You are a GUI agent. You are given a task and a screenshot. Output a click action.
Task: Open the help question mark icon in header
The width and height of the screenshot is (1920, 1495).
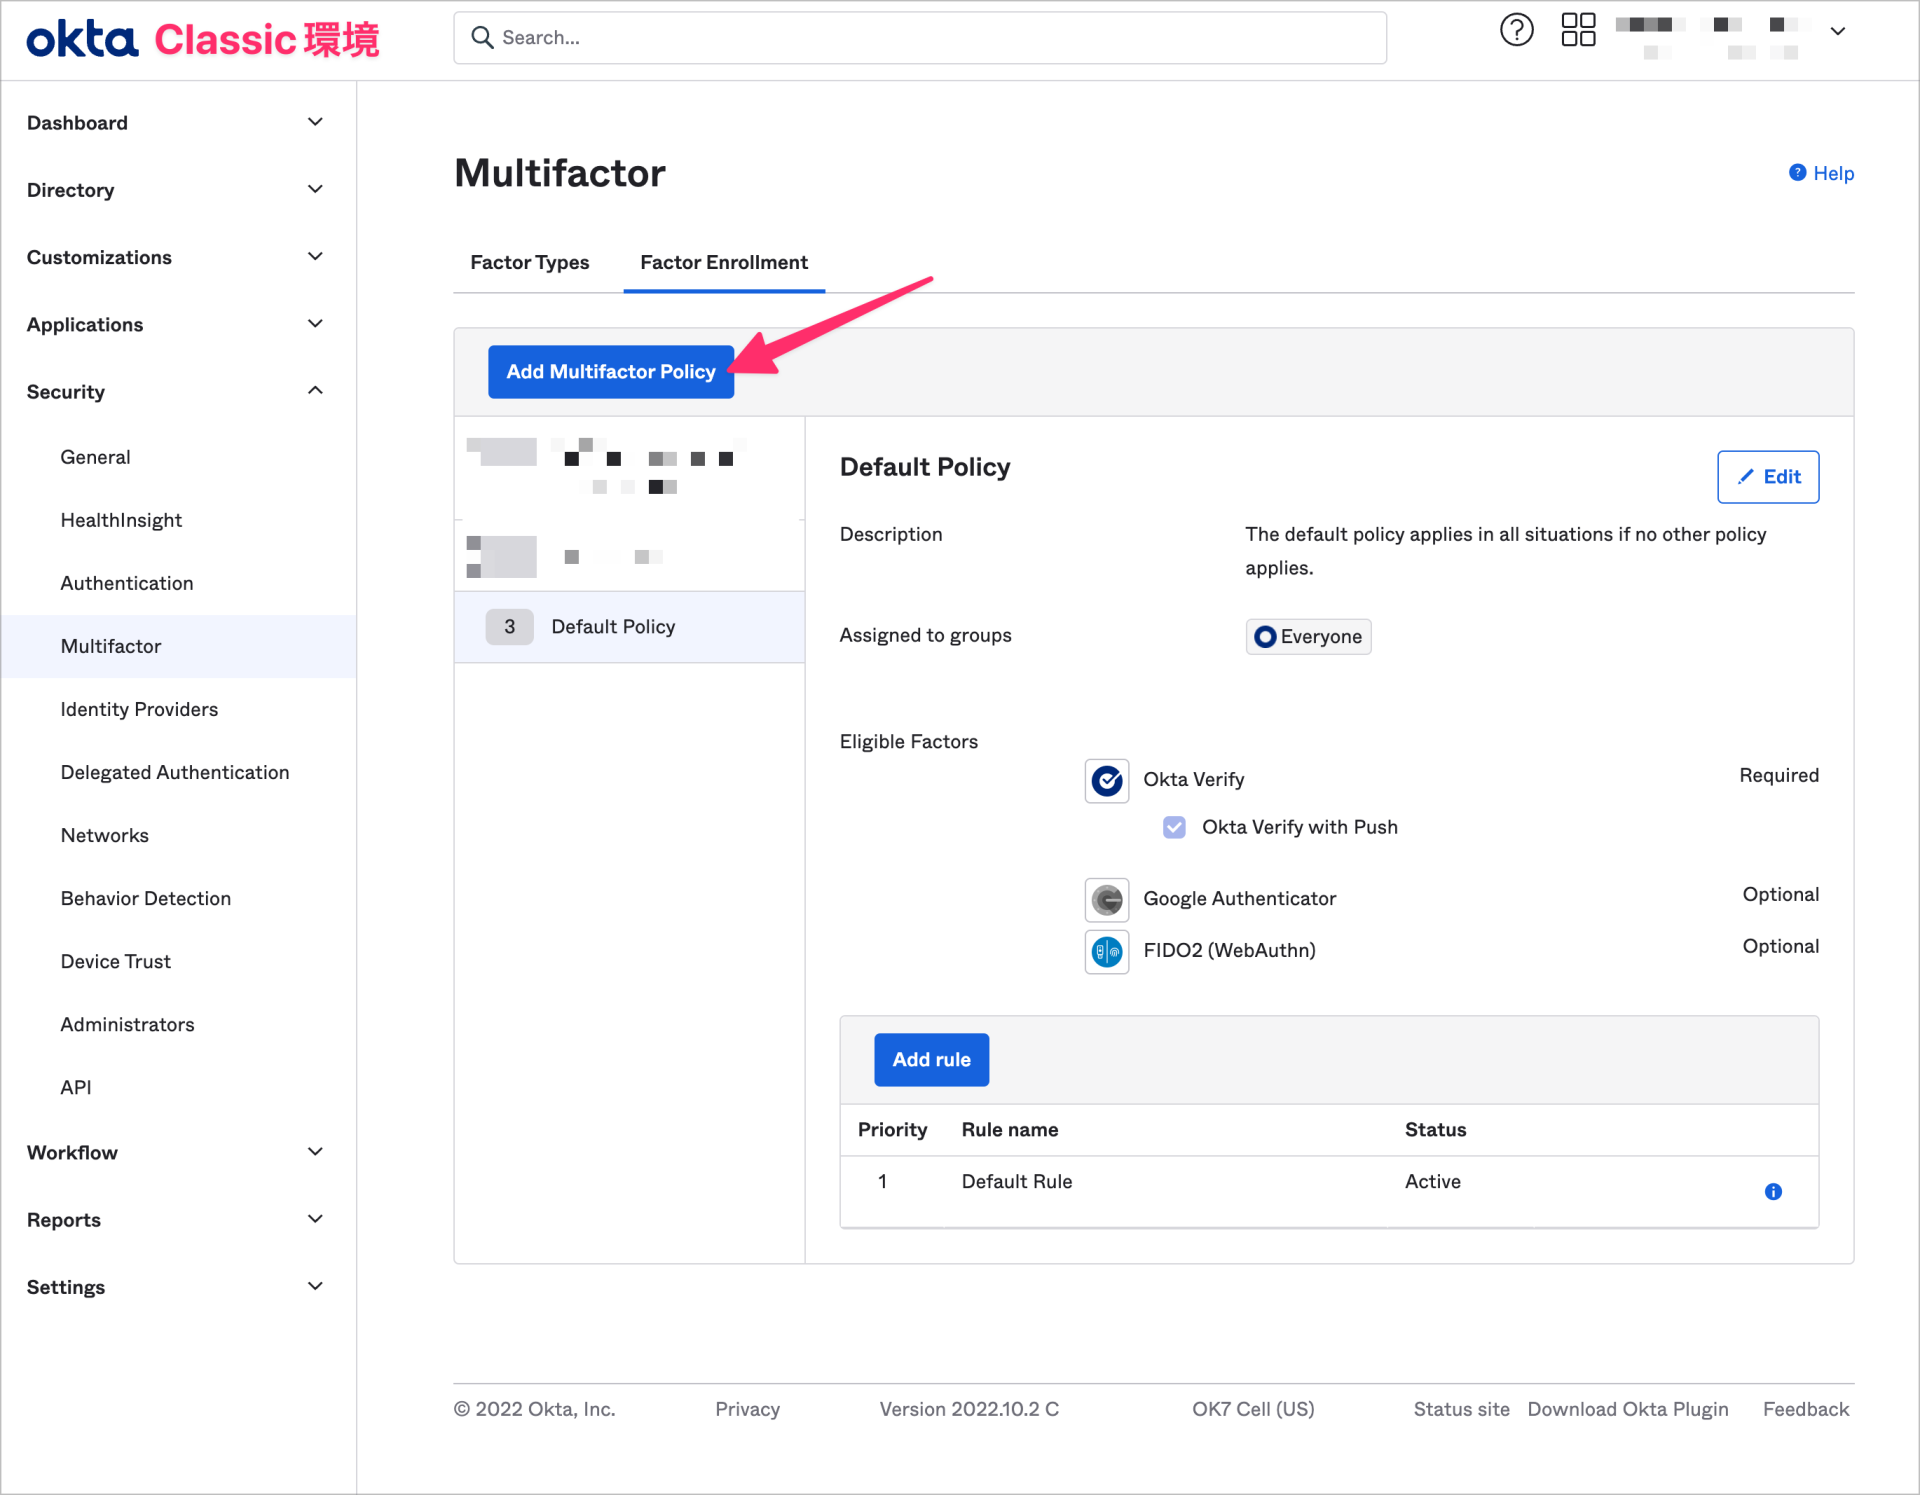[1516, 30]
